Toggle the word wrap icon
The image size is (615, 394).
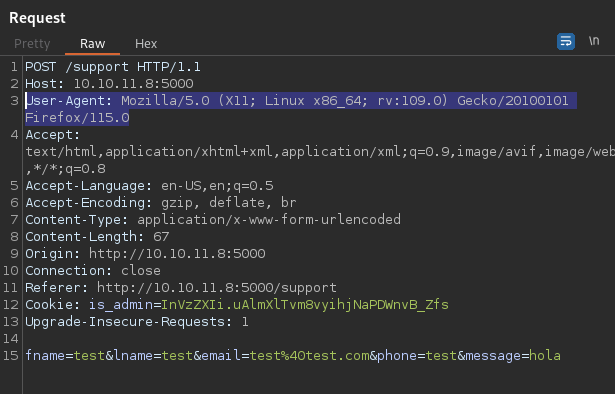pos(566,41)
